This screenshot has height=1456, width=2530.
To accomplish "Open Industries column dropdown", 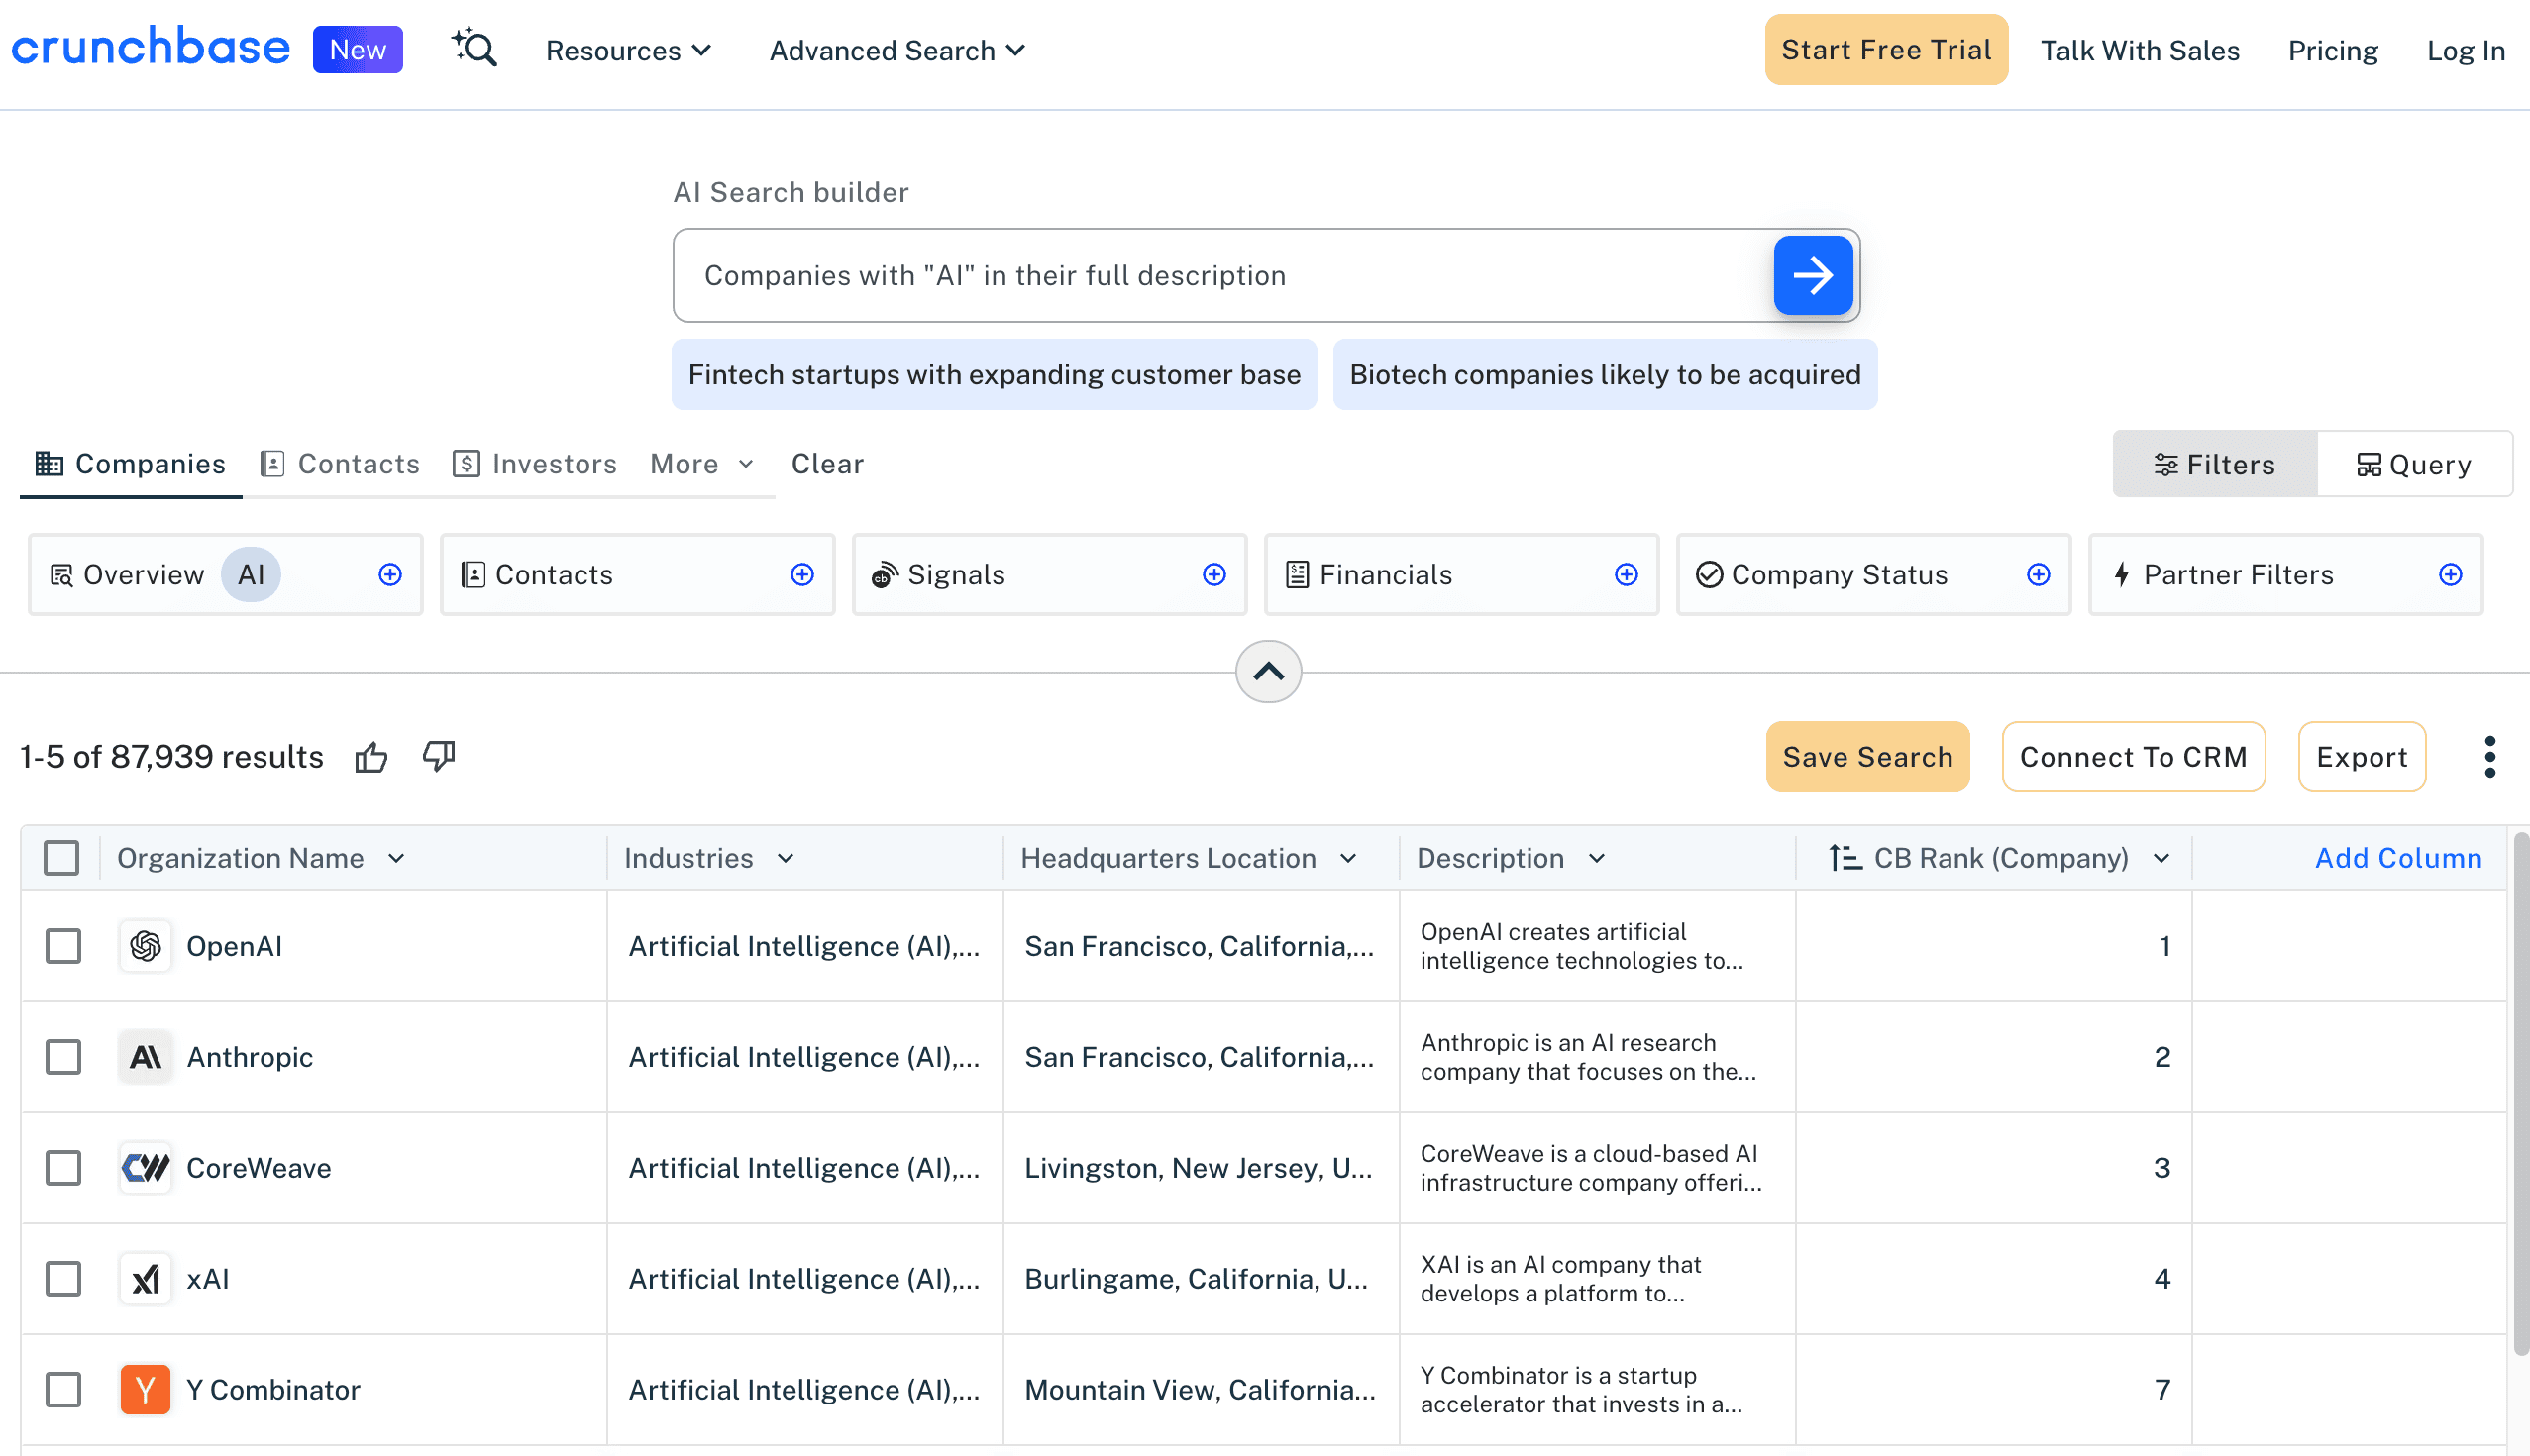I will 786,858.
